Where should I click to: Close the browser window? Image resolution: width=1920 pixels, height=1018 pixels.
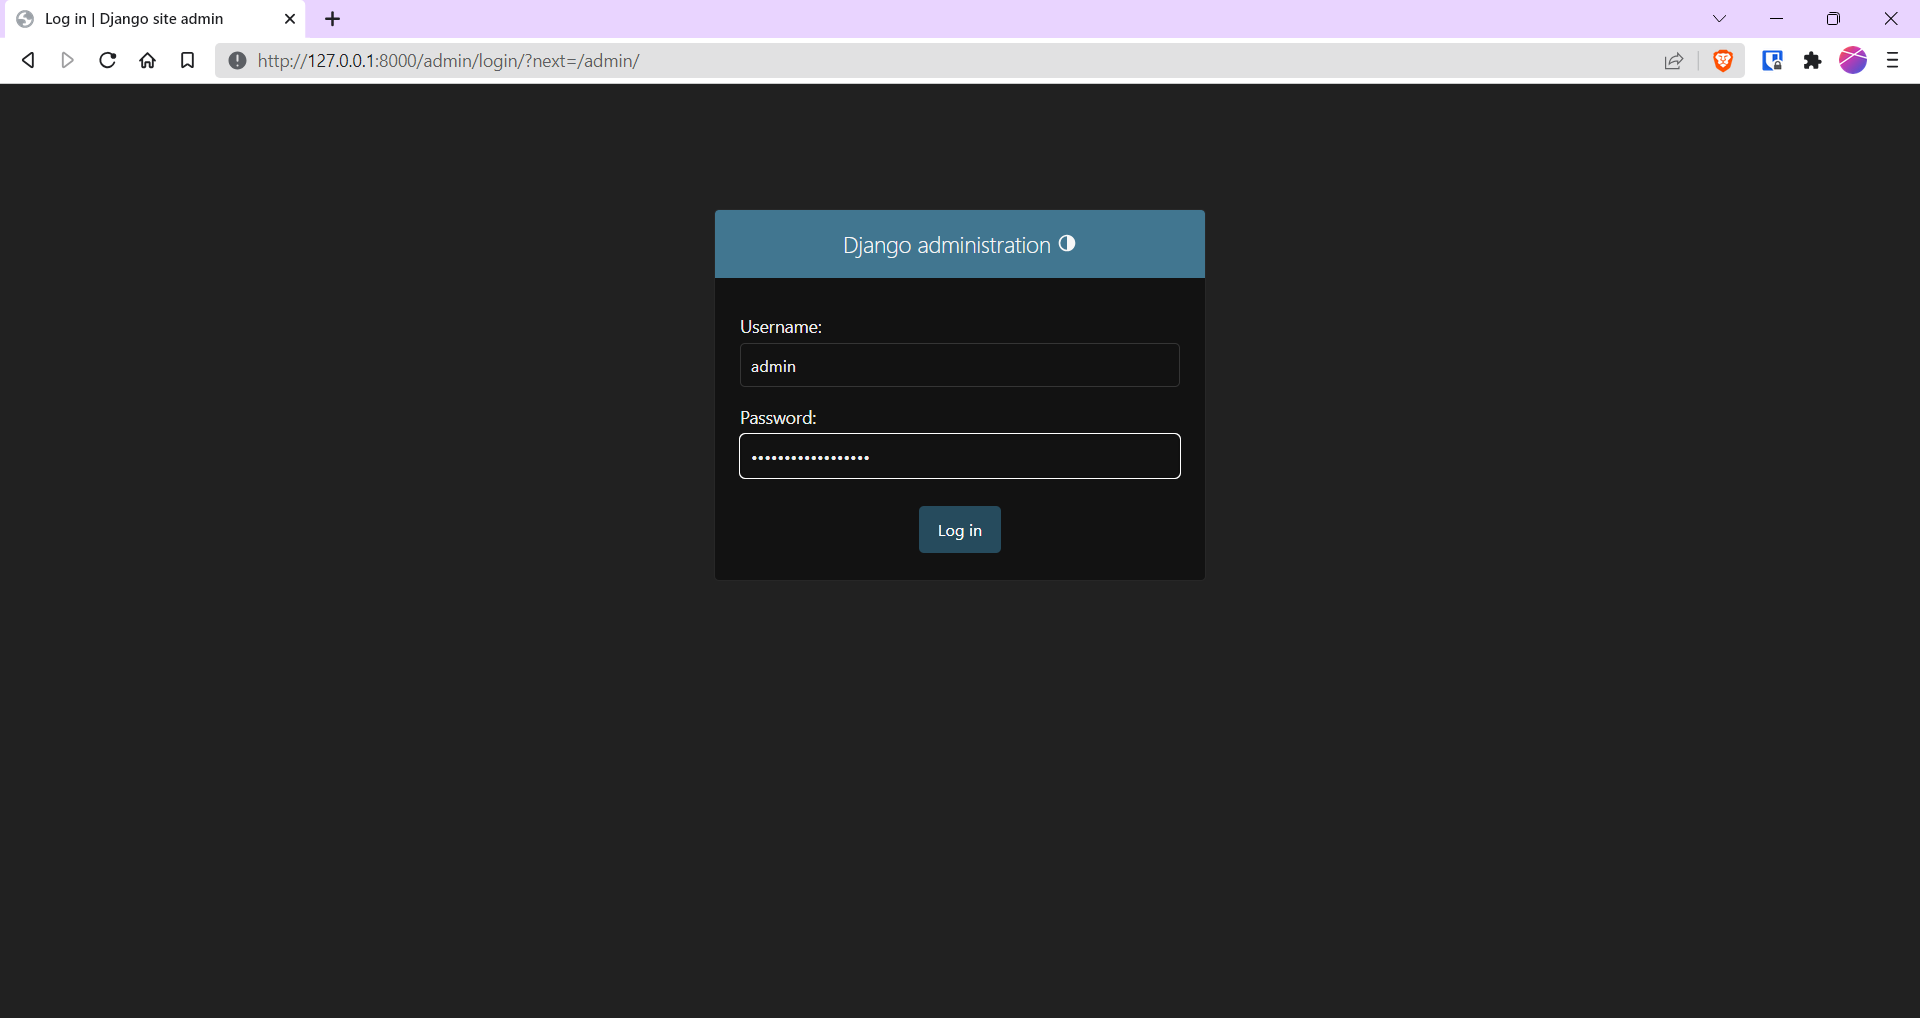tap(1891, 19)
